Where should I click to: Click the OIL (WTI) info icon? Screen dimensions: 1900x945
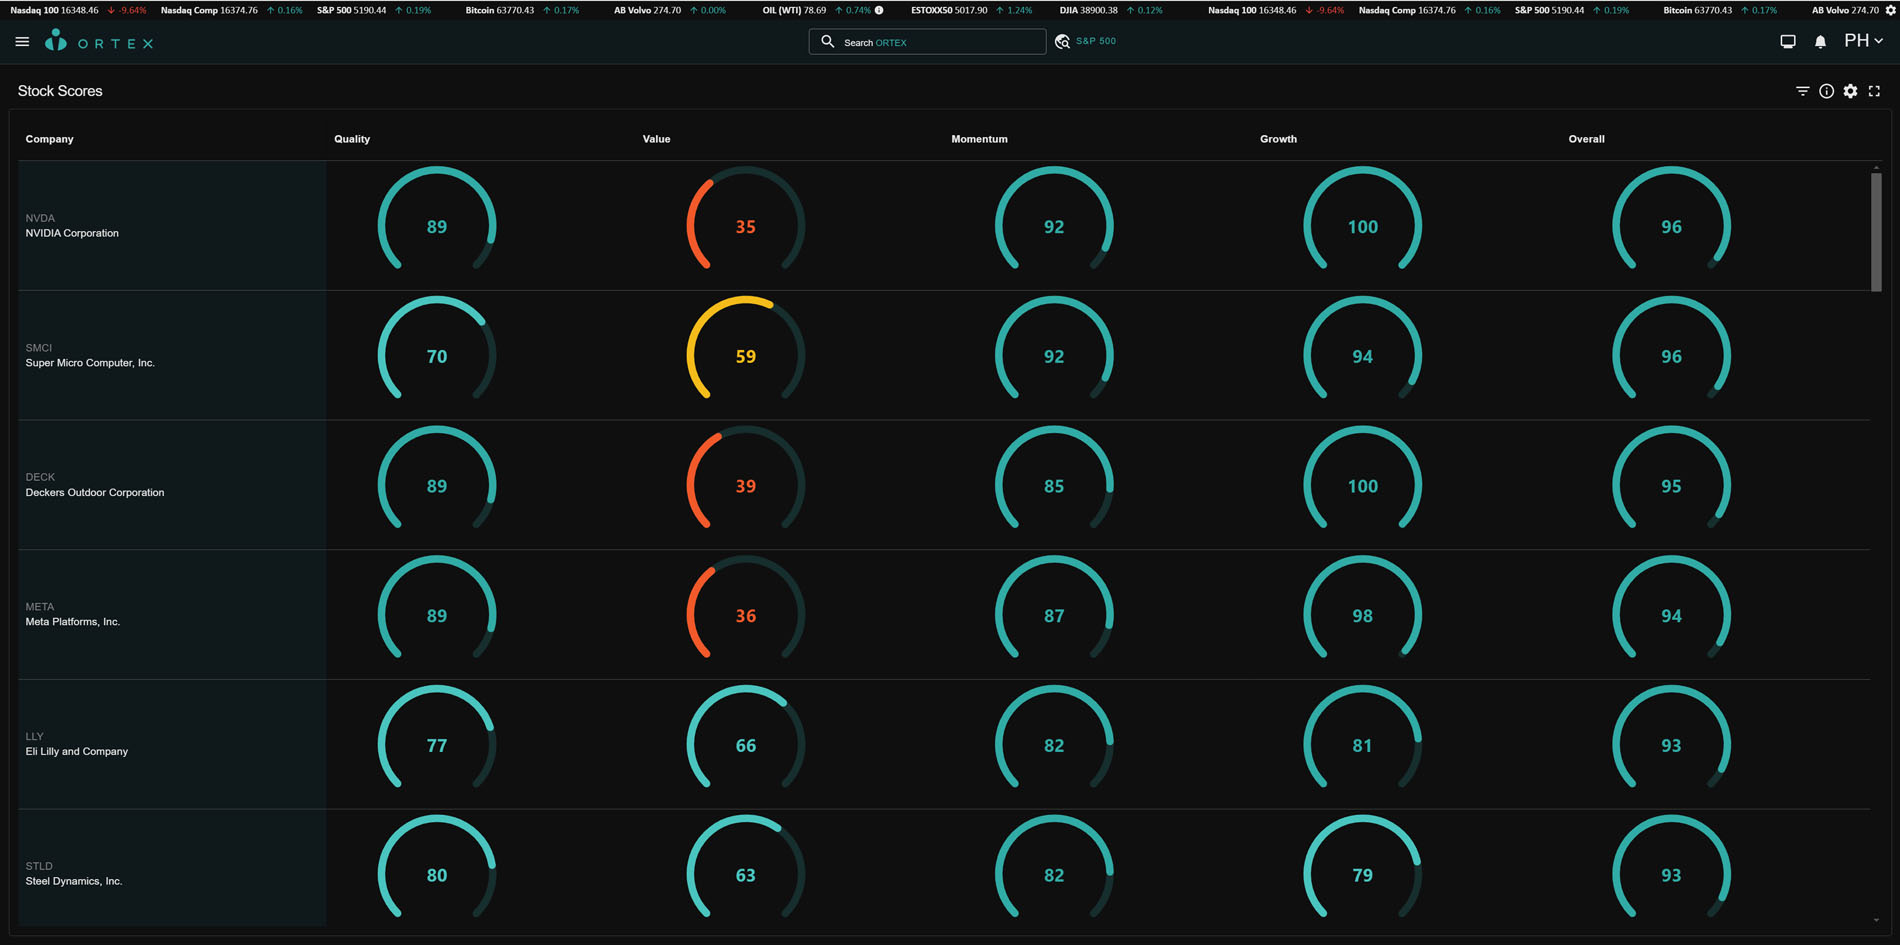click(879, 10)
